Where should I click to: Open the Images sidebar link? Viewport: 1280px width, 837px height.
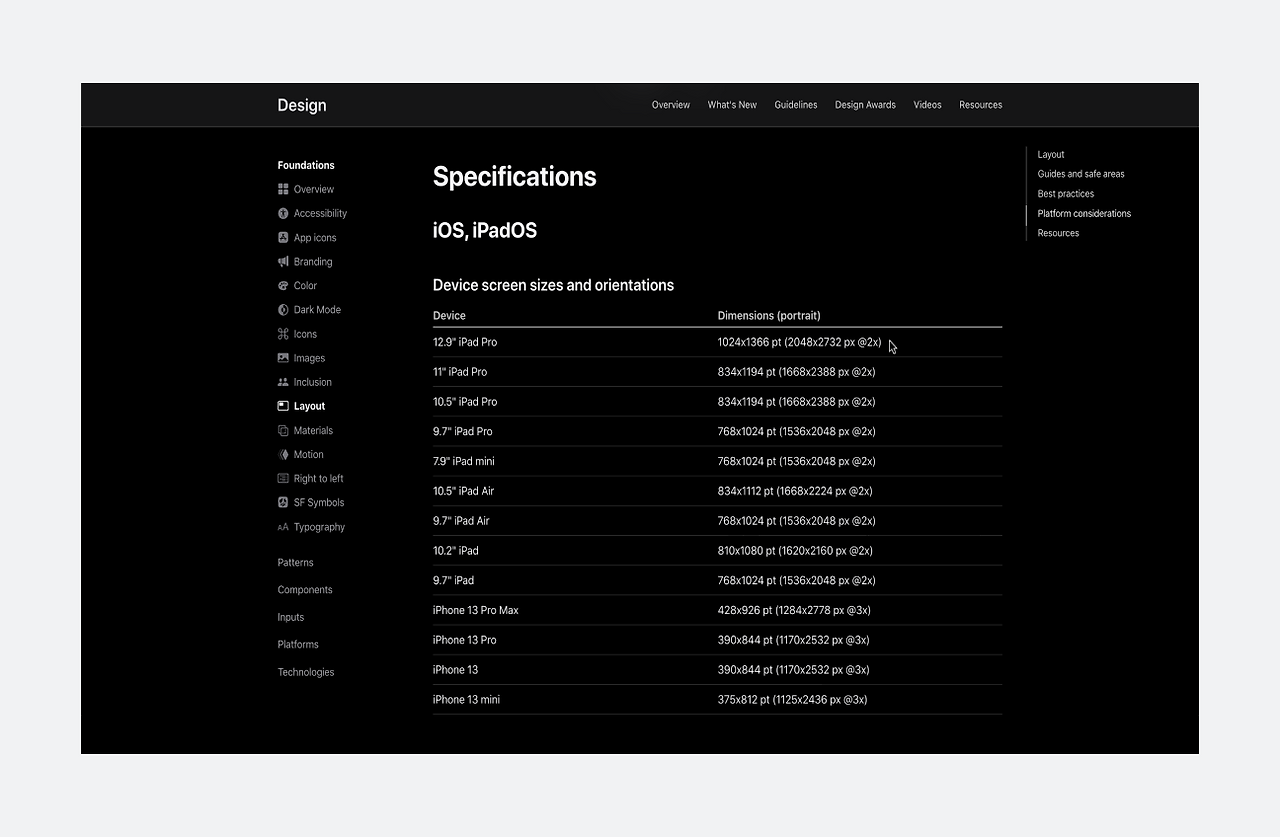pos(309,358)
